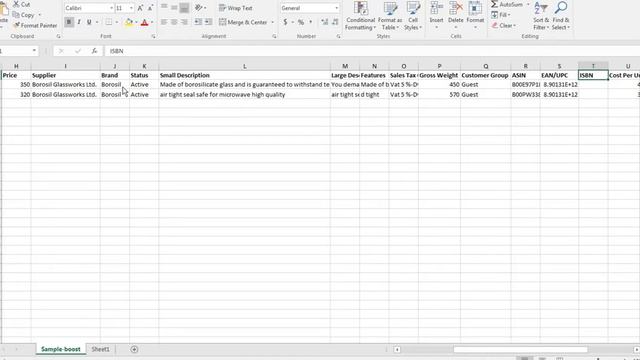The width and height of the screenshot is (640, 360).
Task: Click Merge & Center
Action: (243, 22)
